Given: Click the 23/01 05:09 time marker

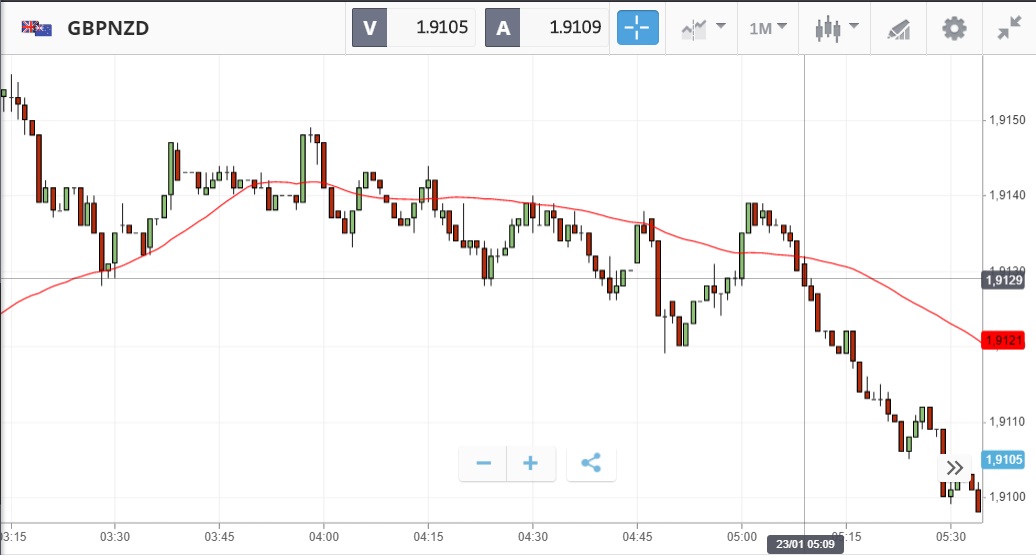Looking at the screenshot, I should [x=805, y=544].
